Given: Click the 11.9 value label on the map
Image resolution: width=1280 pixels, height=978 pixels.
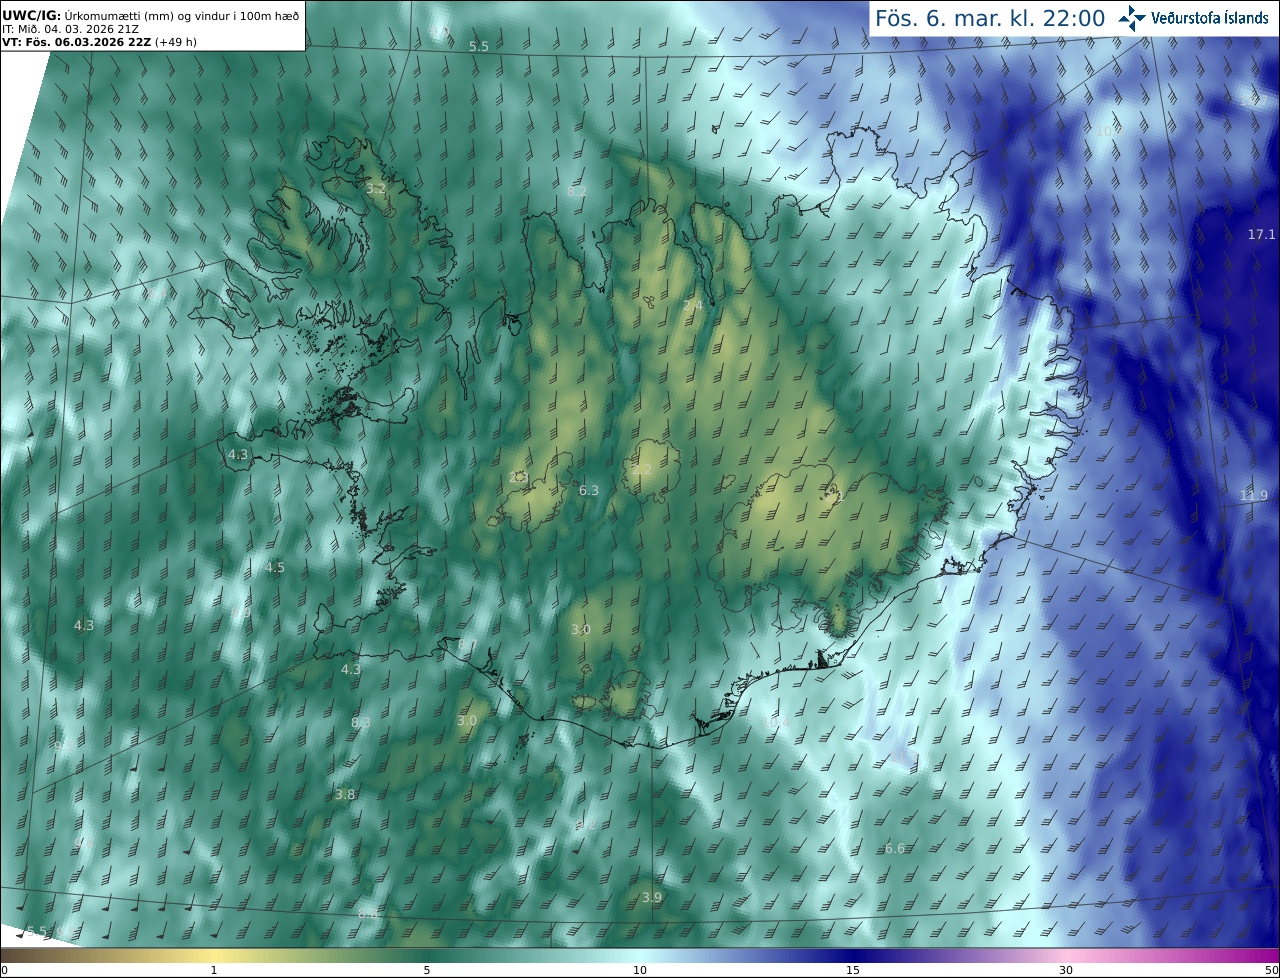Looking at the screenshot, I should [x=1253, y=495].
